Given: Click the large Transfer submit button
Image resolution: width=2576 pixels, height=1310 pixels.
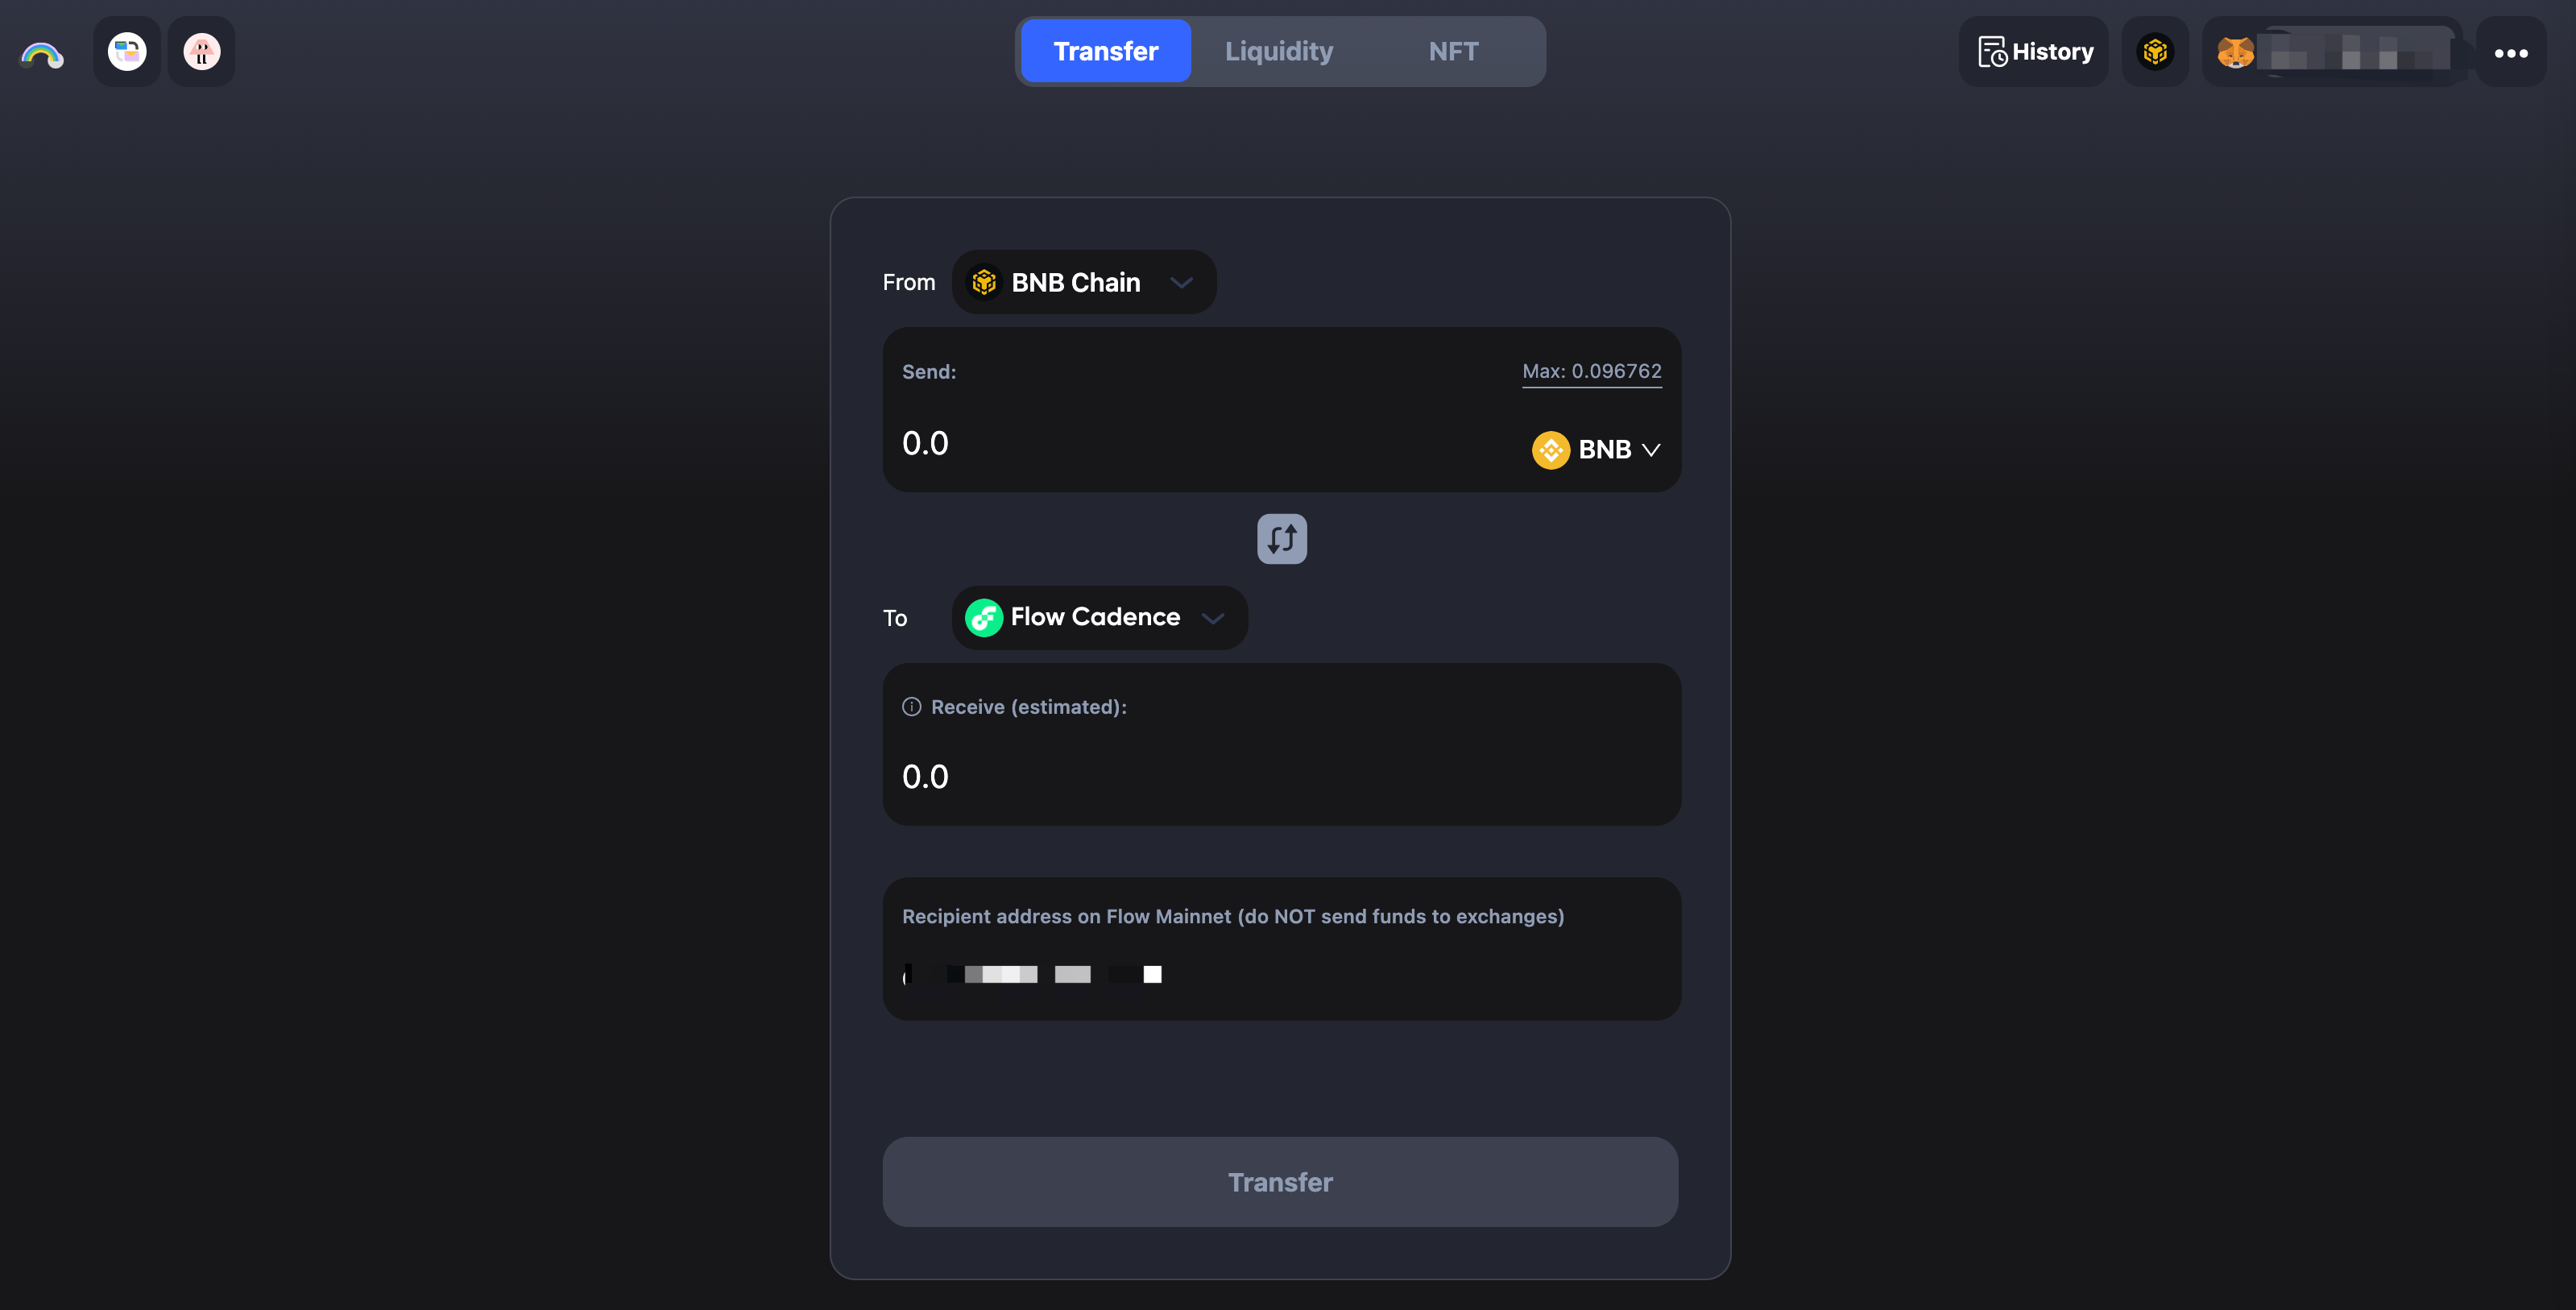Looking at the screenshot, I should 1280,1182.
